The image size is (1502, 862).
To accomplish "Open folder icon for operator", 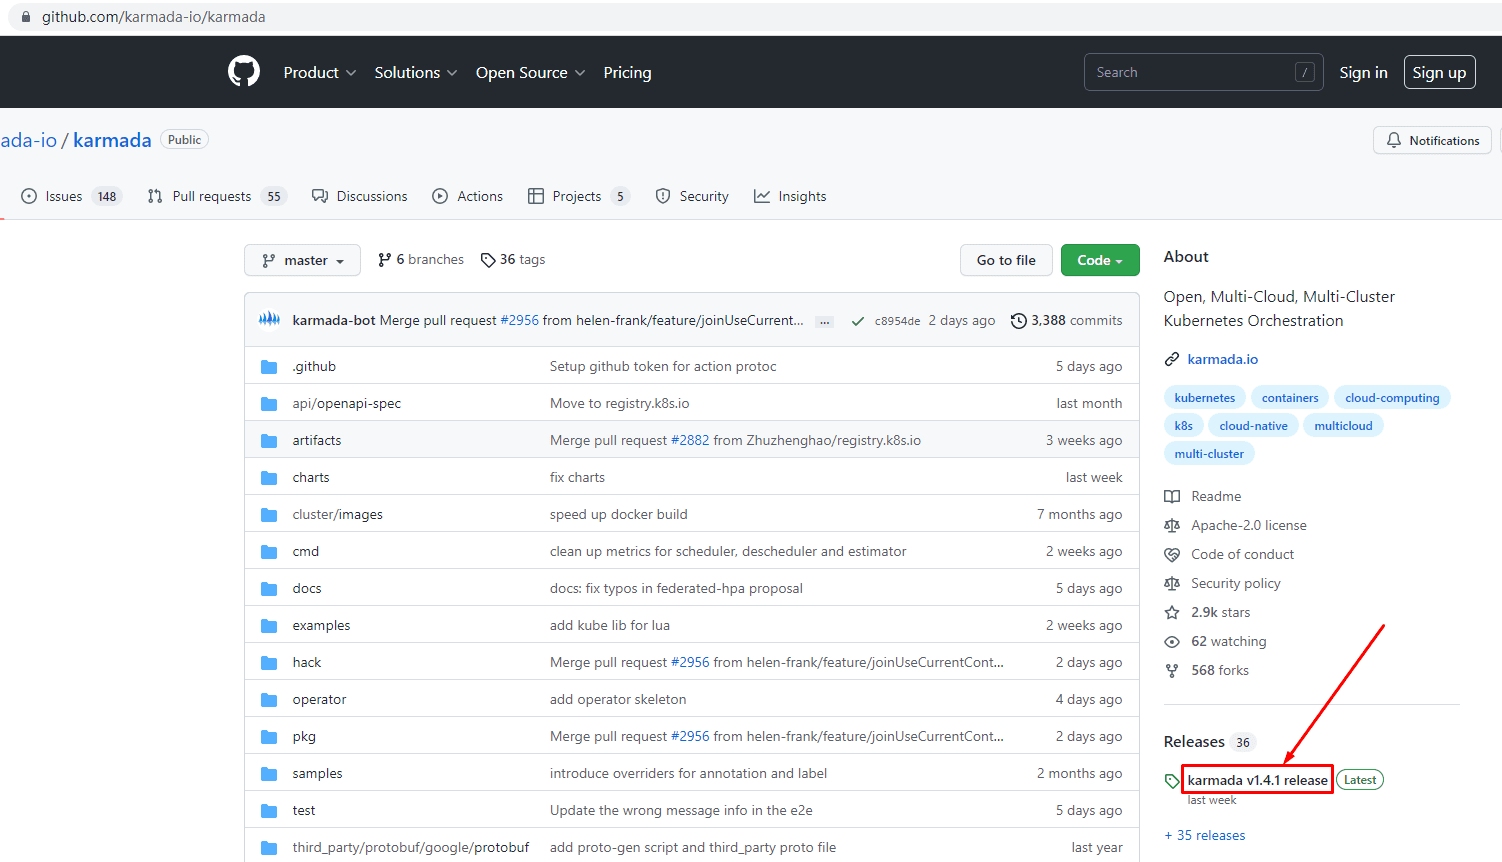I will click(269, 700).
